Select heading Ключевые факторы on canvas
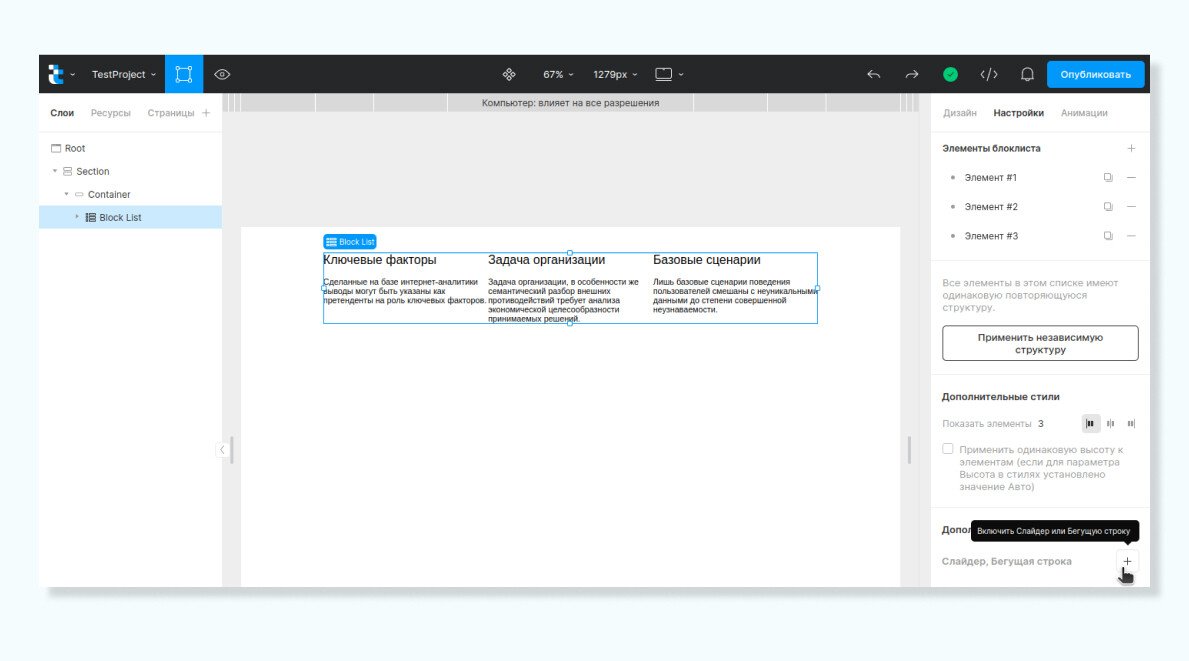Screen dimensions: 1189x661 380,260
